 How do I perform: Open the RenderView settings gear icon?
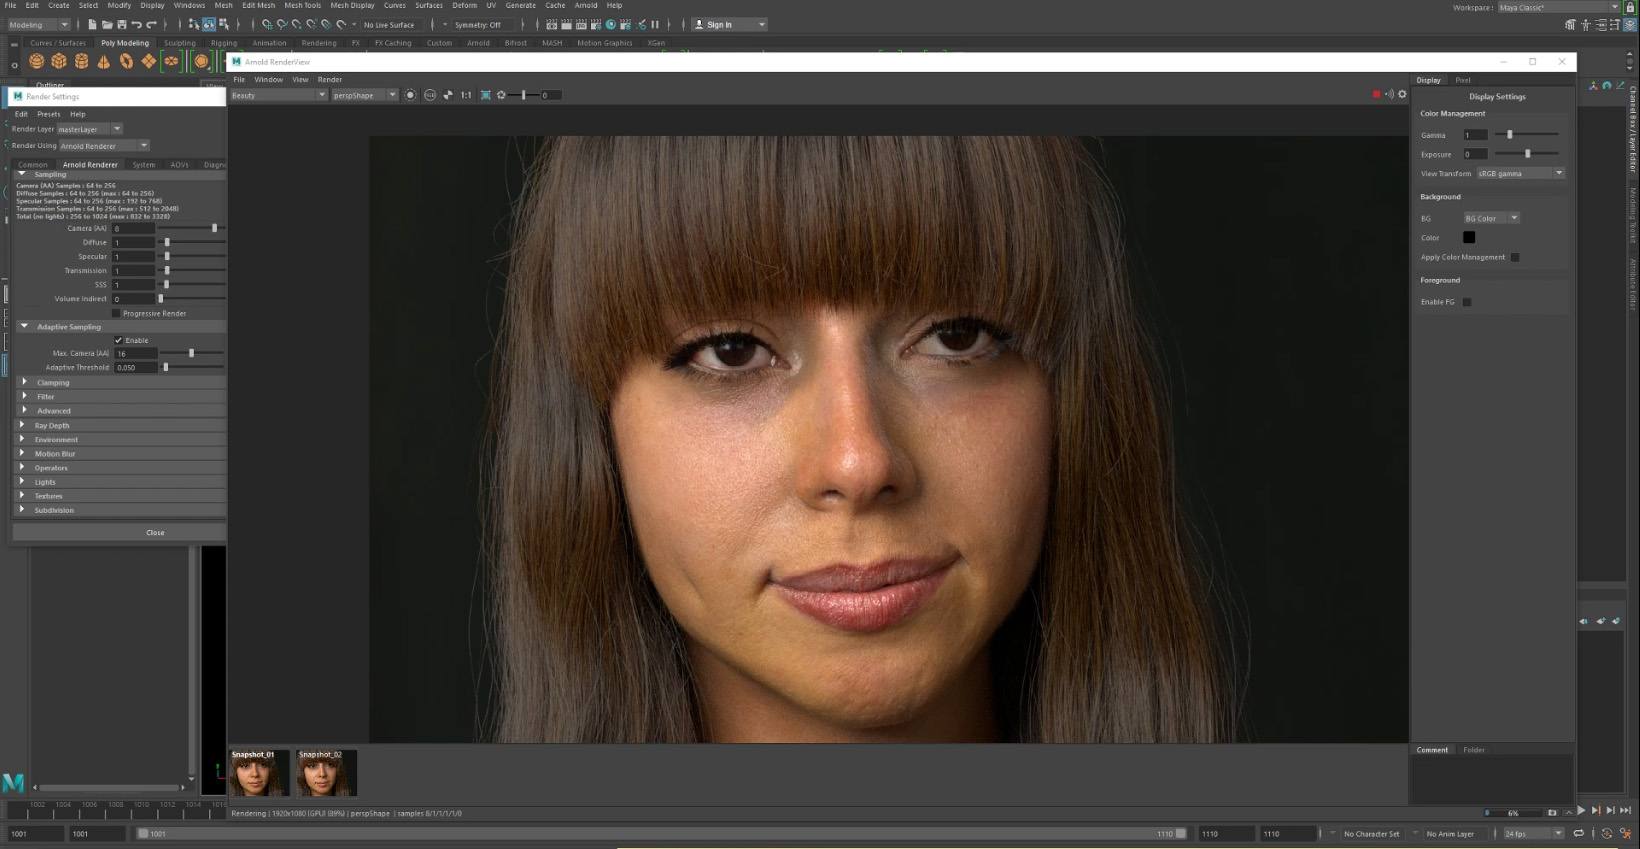(x=1402, y=94)
